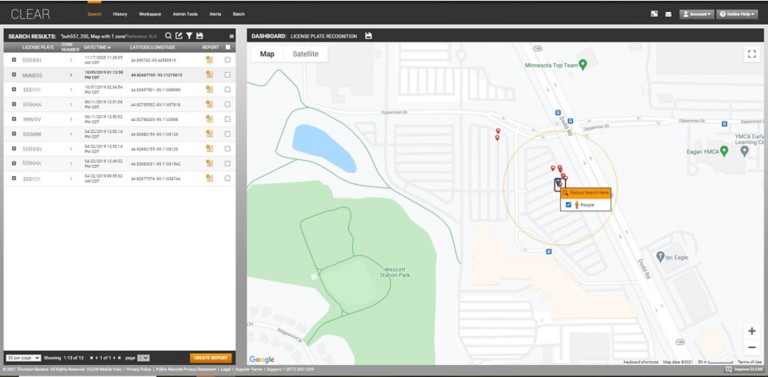
Task: Click Radius Search Here on the map
Action: pyautogui.click(x=586, y=193)
